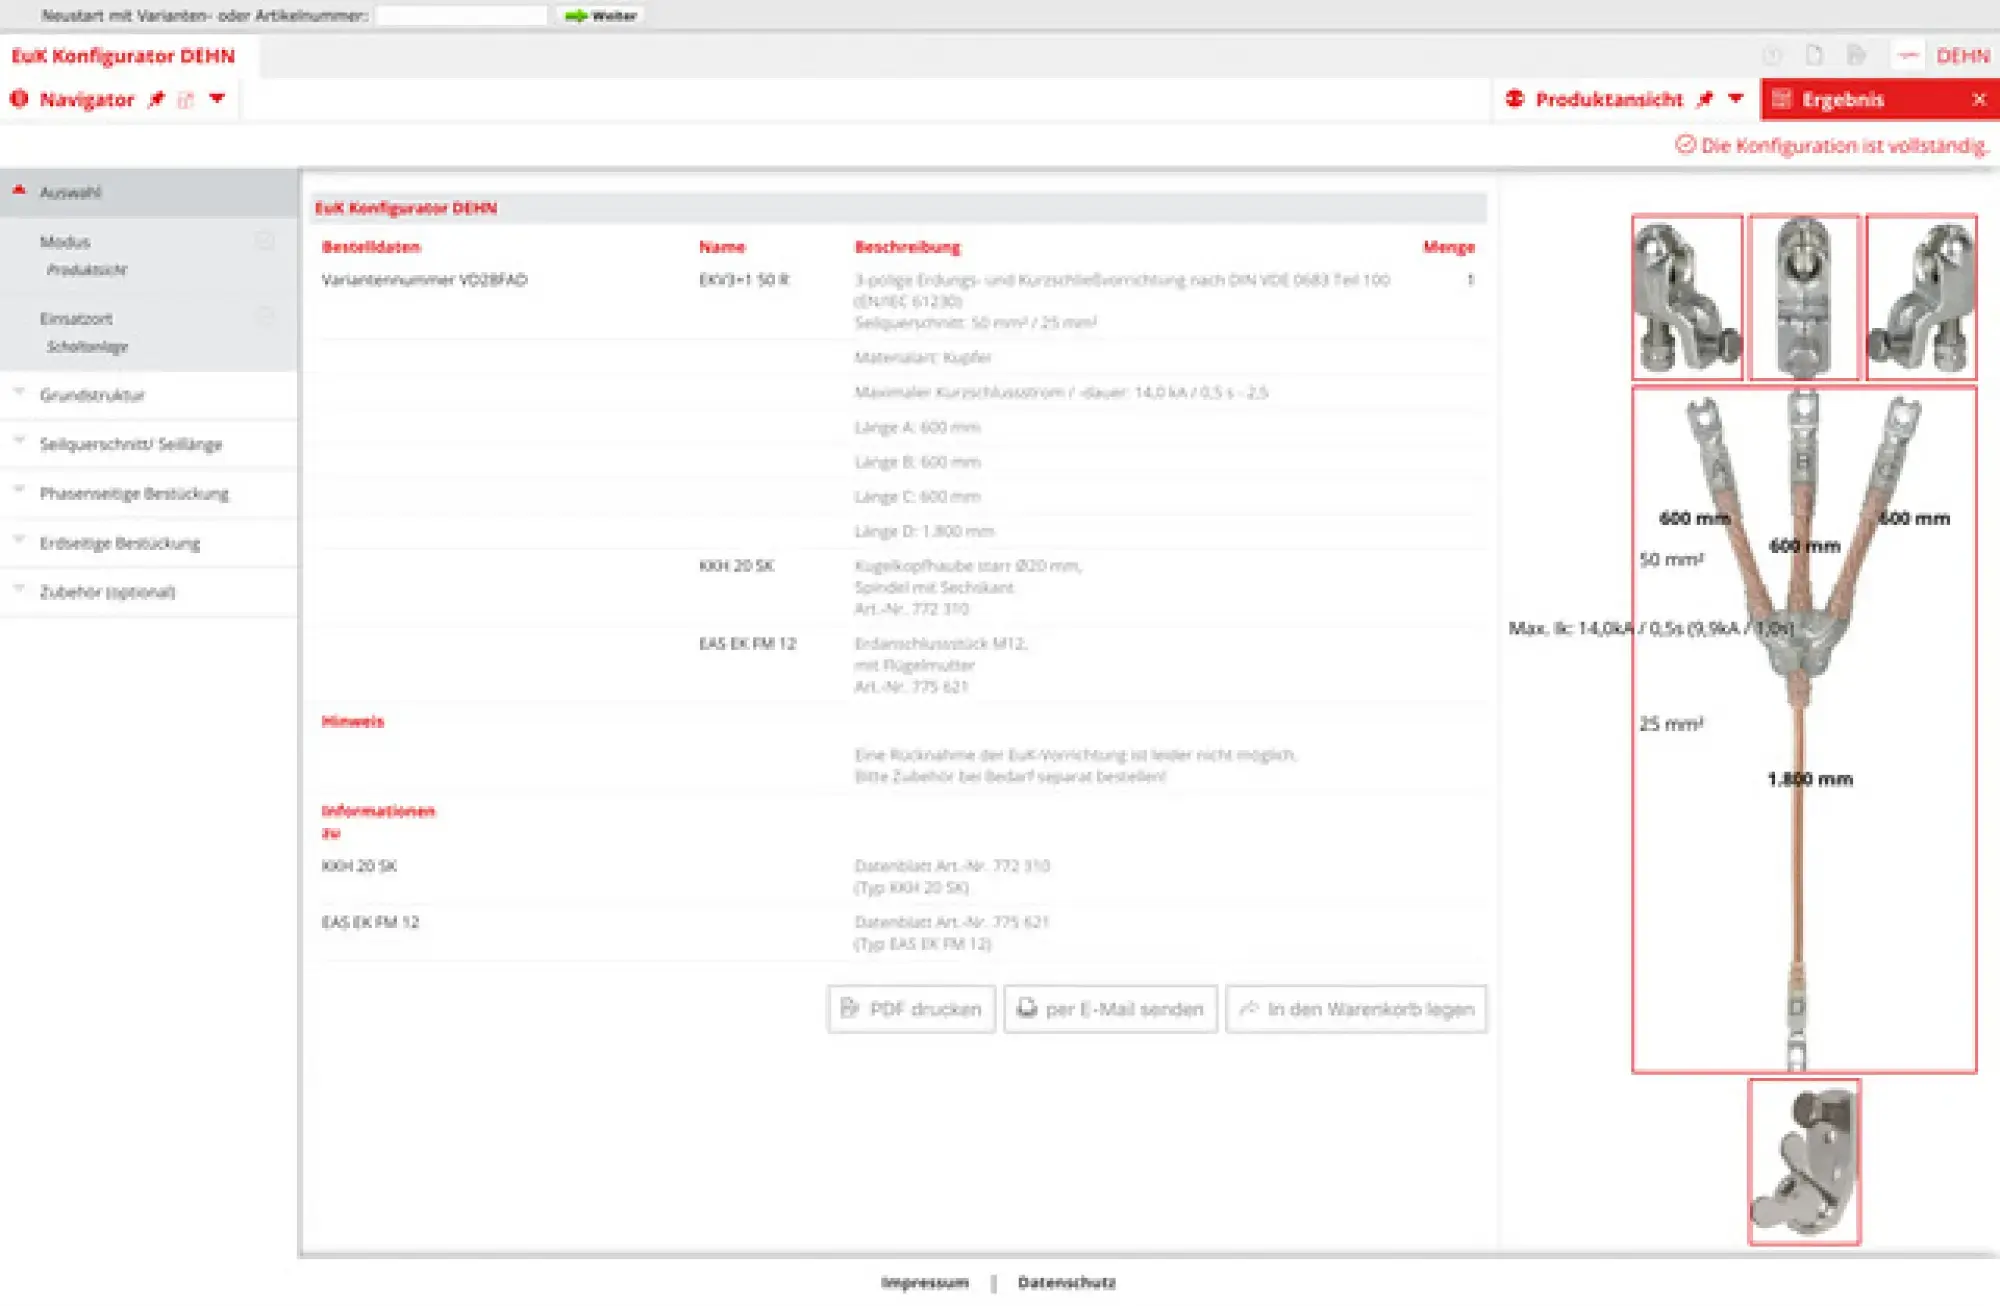2000x1306 pixels.
Task: Close the Ergebnis tab
Action: [x=1979, y=99]
